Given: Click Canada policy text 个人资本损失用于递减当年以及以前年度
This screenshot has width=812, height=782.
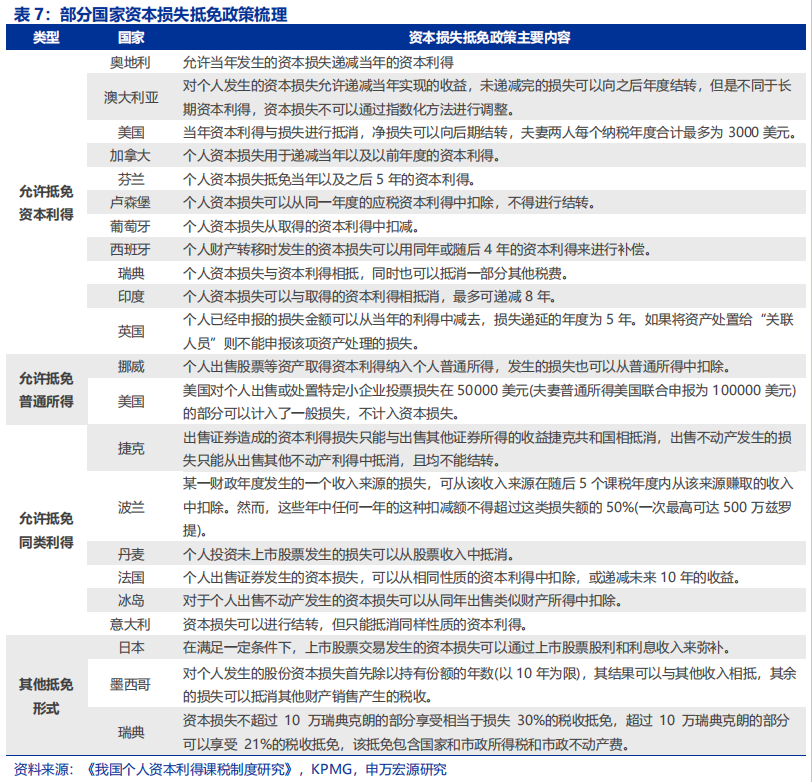Looking at the screenshot, I should coord(341,155).
